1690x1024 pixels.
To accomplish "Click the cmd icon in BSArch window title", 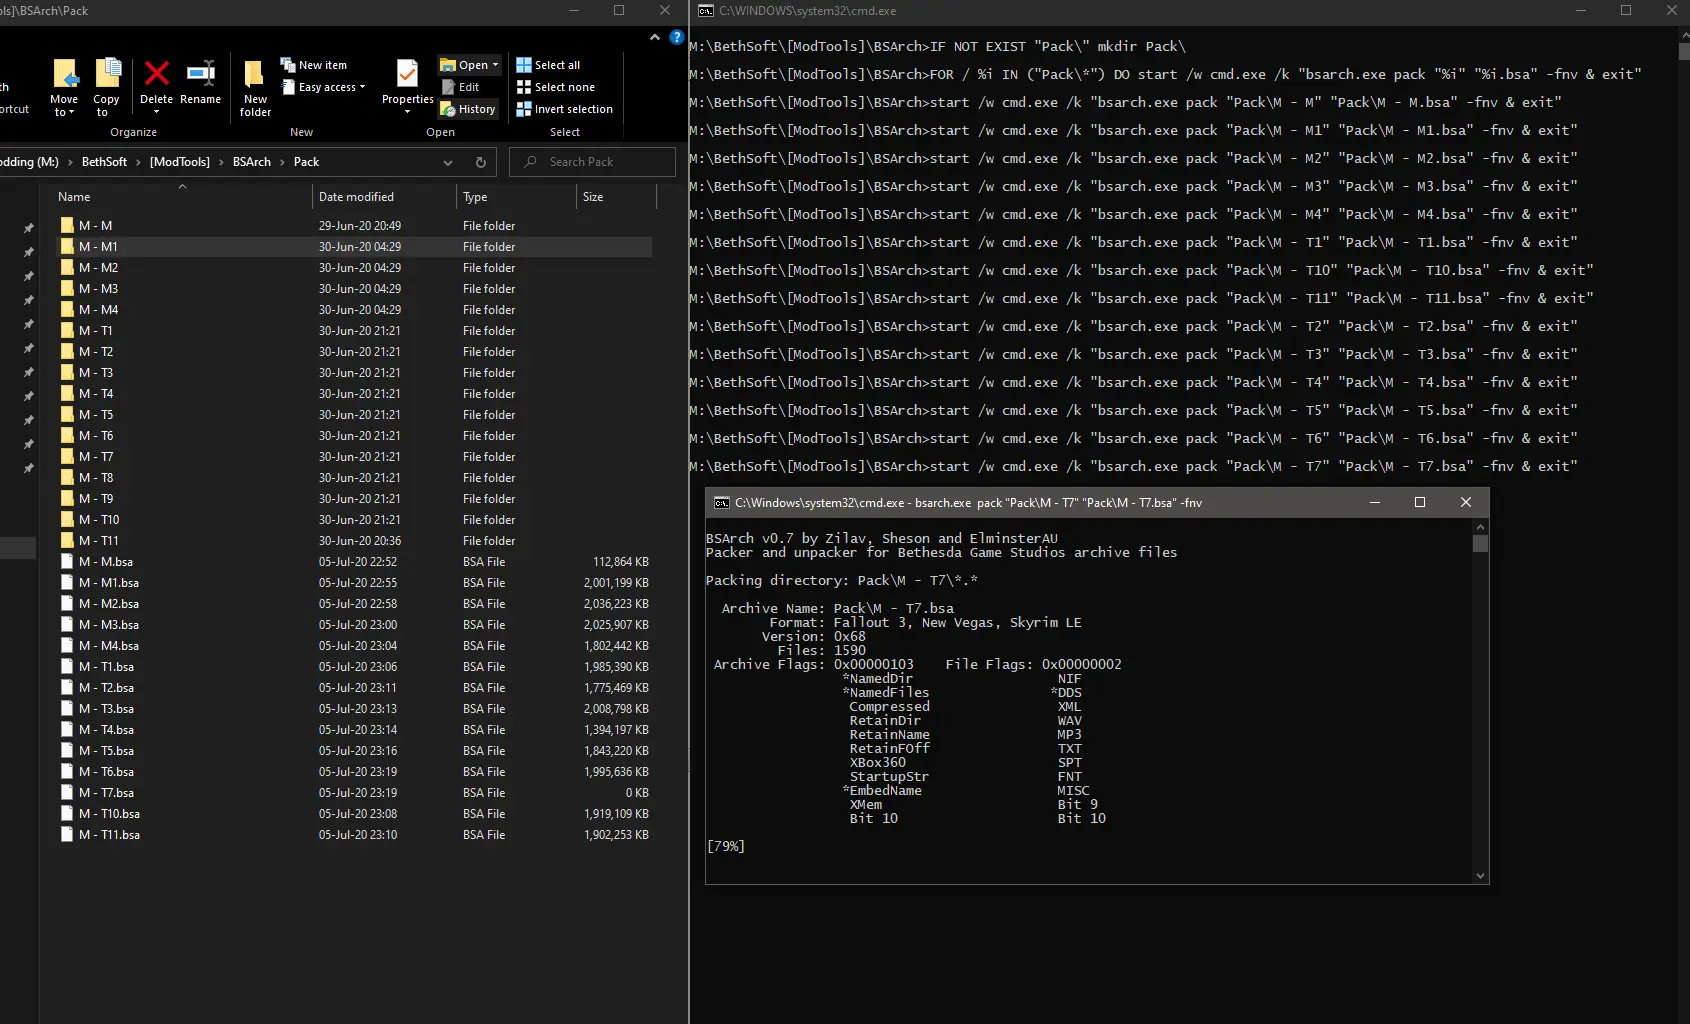I will click(x=721, y=503).
